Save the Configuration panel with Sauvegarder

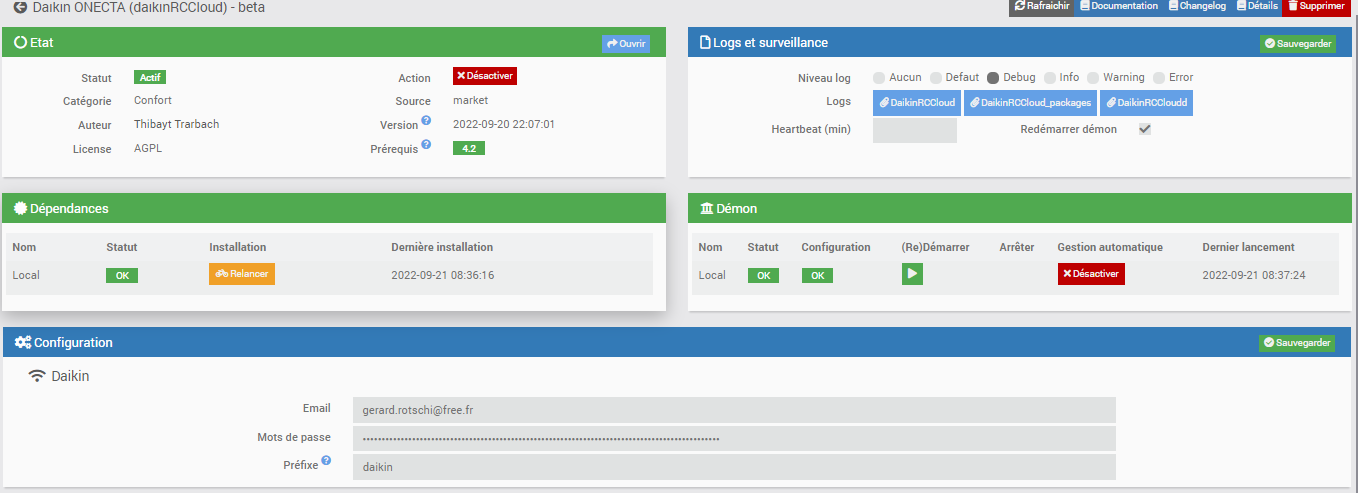1297,343
